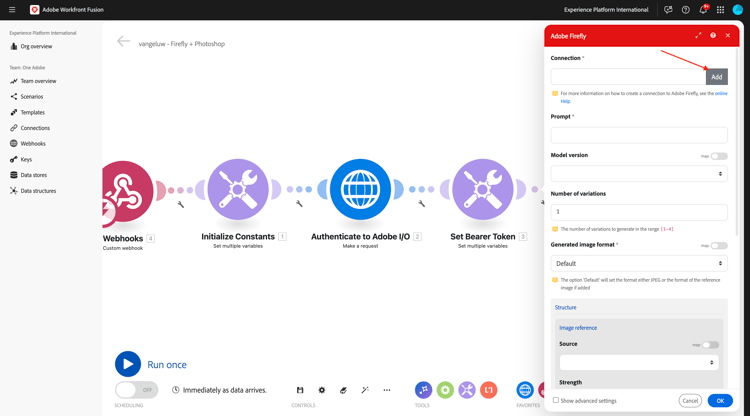
Task: Open the apps grid switcher
Action: tap(720, 10)
